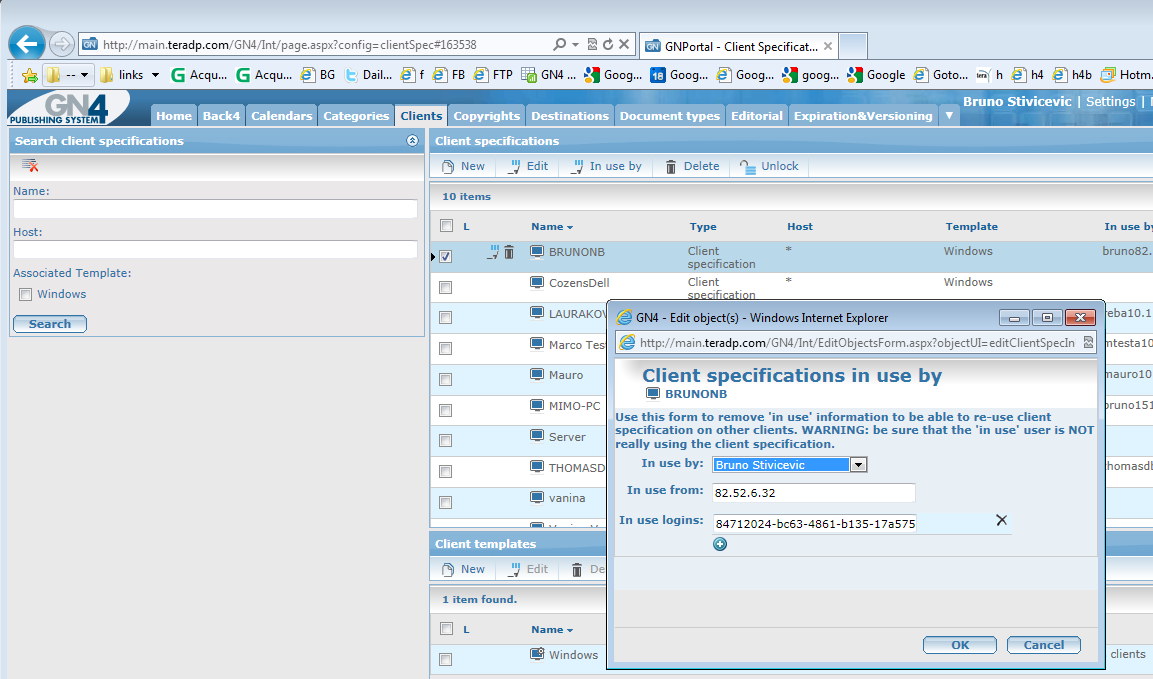The width and height of the screenshot is (1153, 679).
Task: Check the CozensDell row checkbox
Action: pos(446,288)
